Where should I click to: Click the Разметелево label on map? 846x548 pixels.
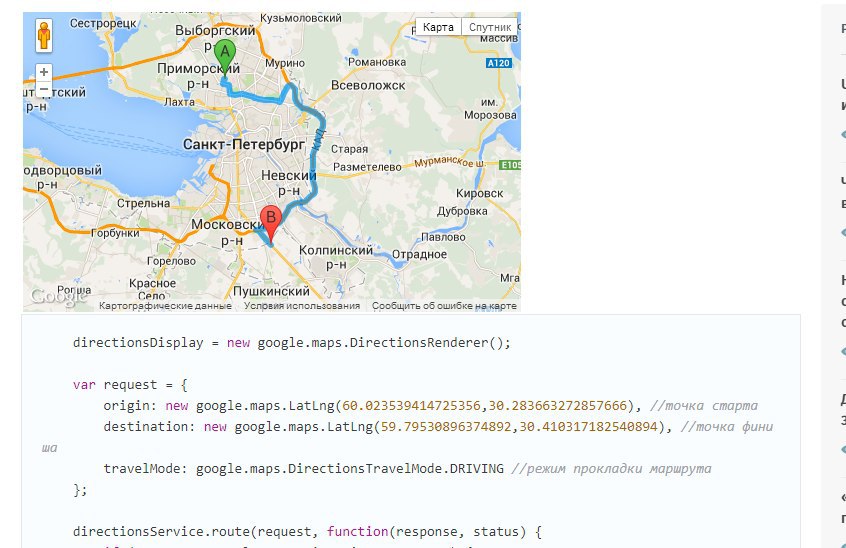(x=367, y=167)
